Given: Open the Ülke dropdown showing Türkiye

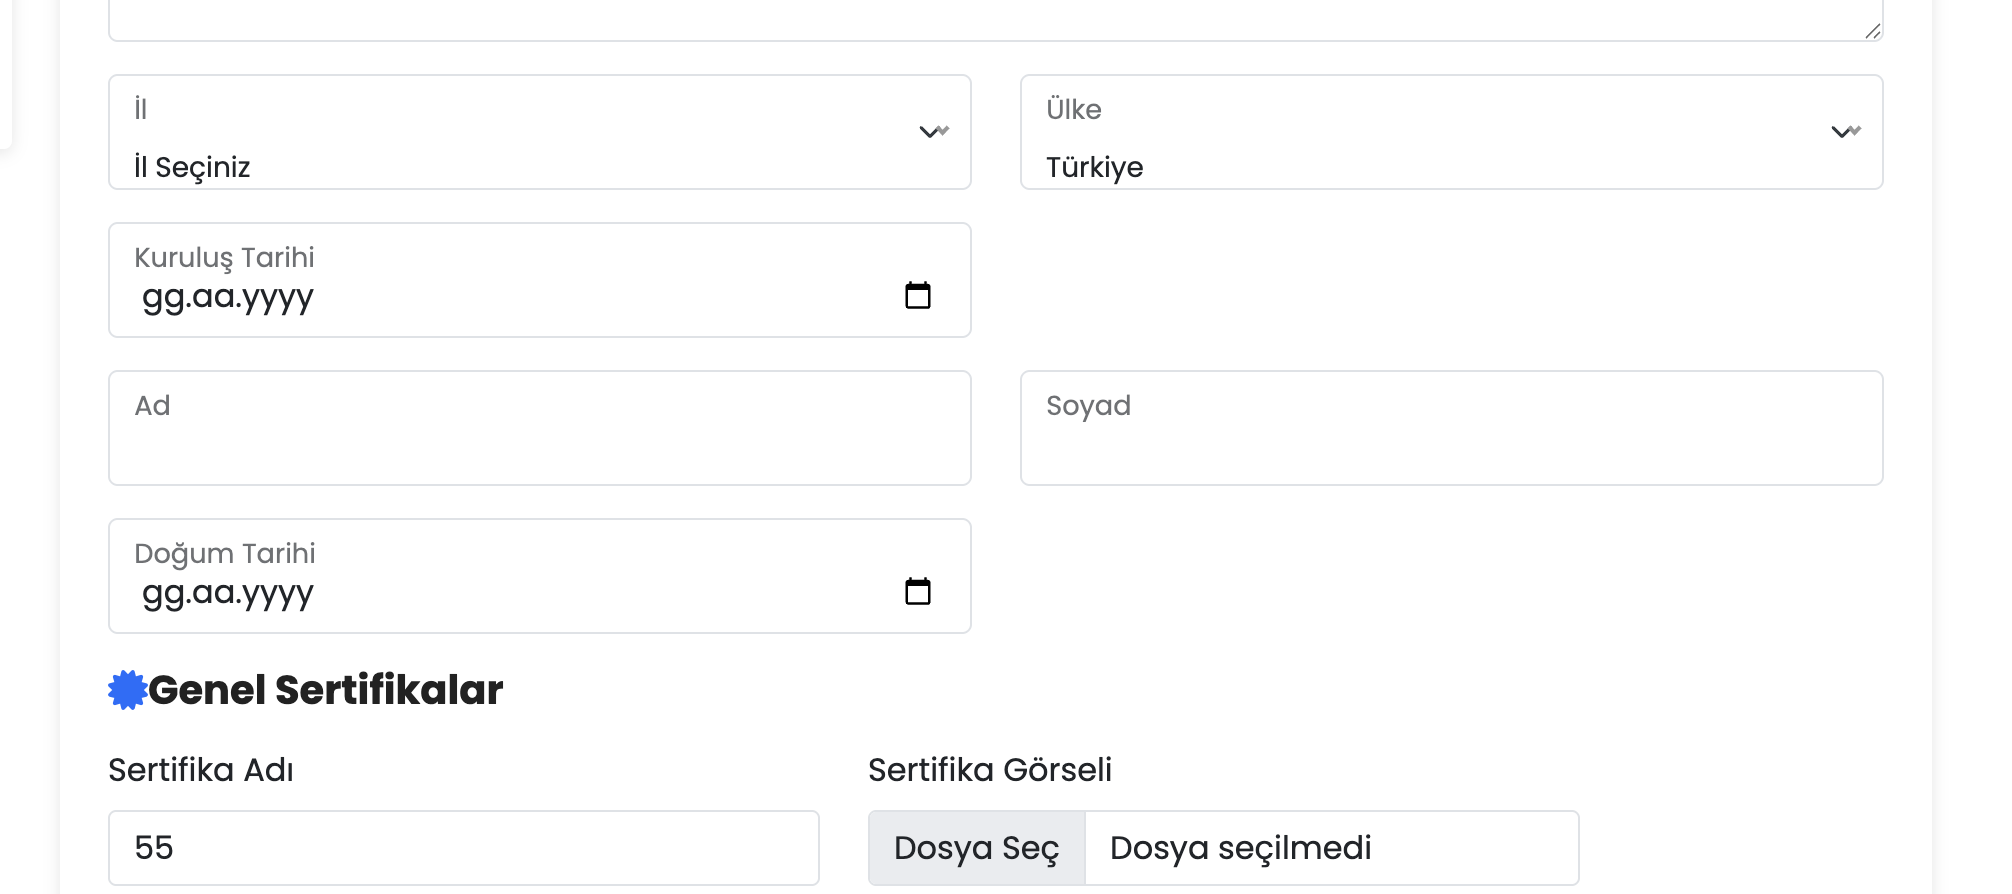Looking at the screenshot, I should (1452, 132).
